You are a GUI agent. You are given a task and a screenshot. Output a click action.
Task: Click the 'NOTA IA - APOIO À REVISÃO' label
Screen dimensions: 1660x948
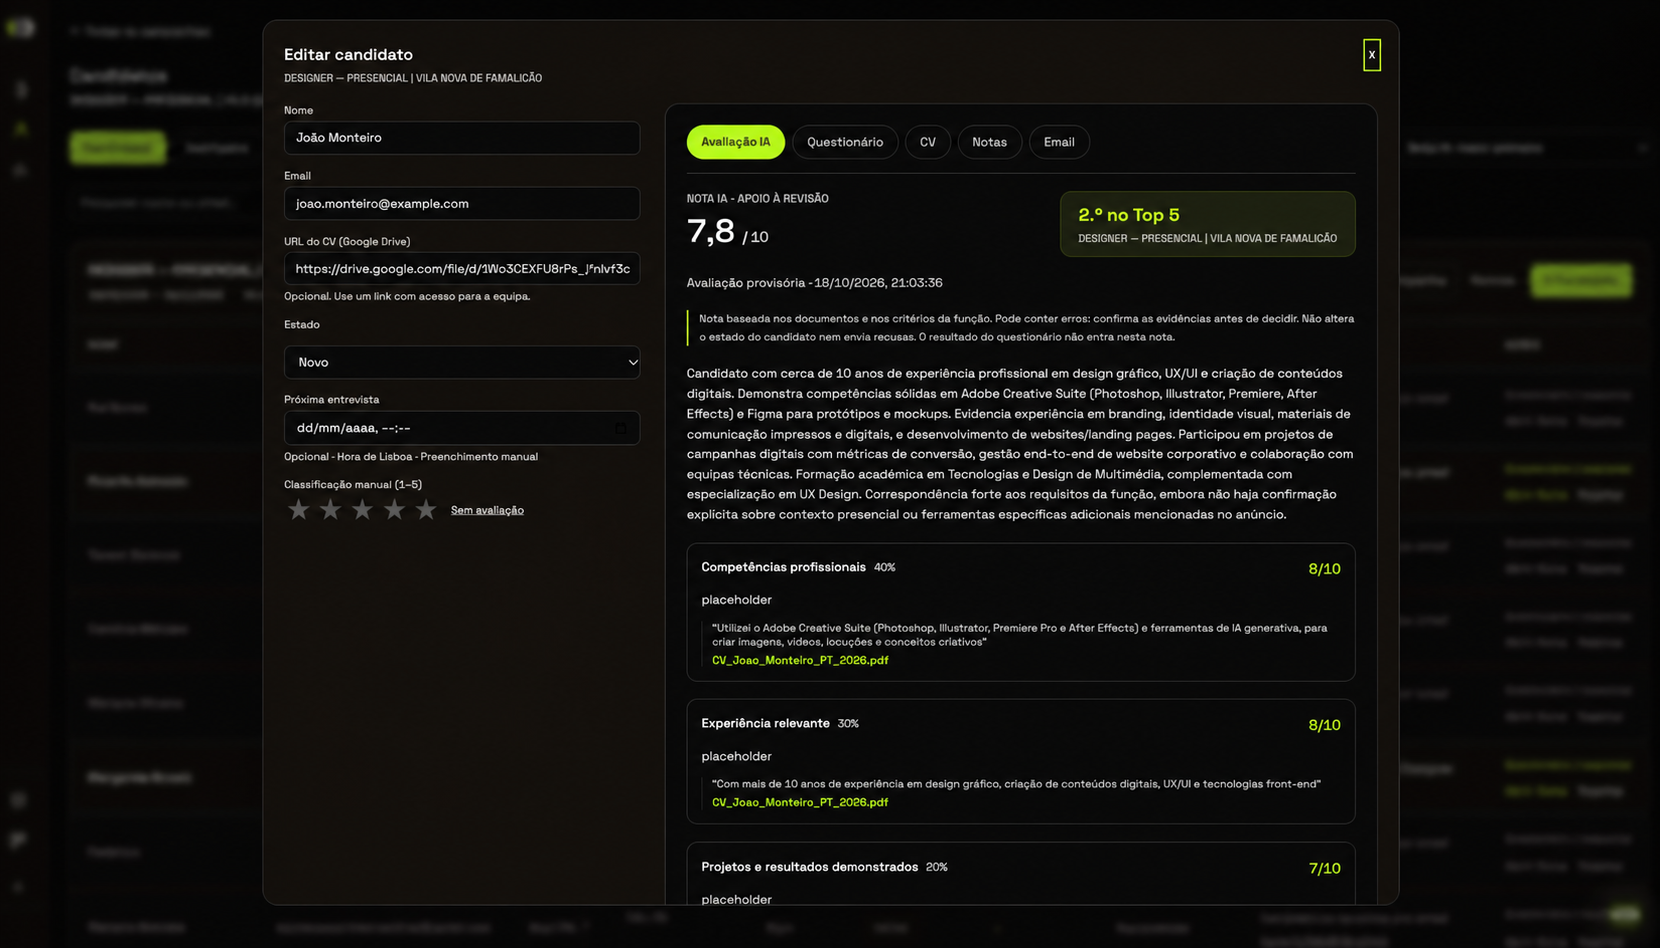coord(757,199)
